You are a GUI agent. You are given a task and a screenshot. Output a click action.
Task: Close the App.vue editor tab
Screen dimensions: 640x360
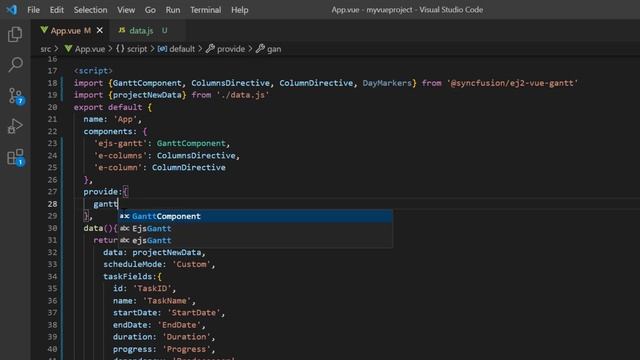[100, 30]
